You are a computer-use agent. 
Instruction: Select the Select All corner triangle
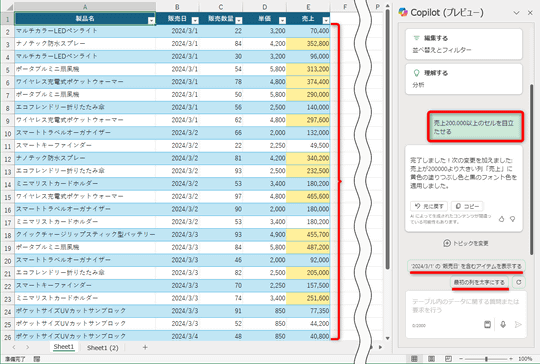tap(10, 7)
